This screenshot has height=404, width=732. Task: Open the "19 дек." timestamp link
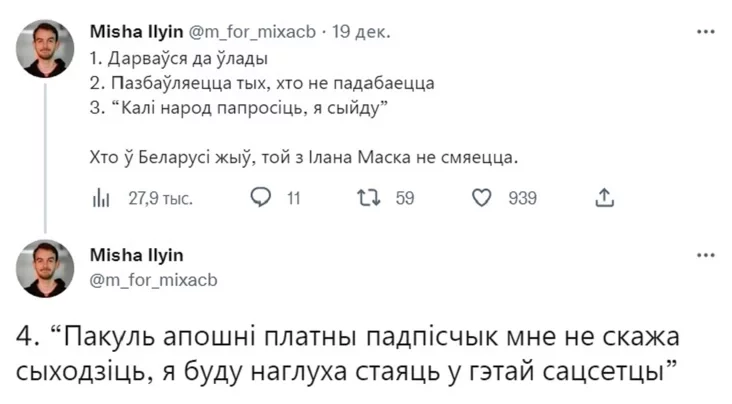(363, 31)
